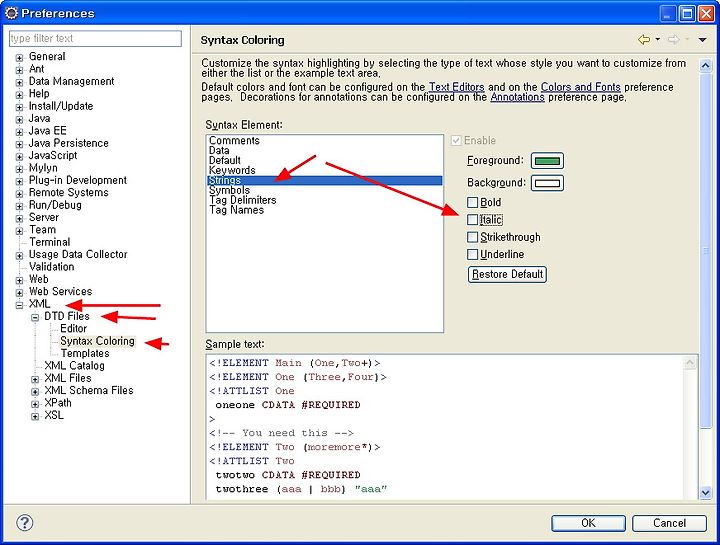Screen dimensions: 720x545
Task: Click "CDATA #REQUIRED" on the oneone line
Action: coord(311,405)
